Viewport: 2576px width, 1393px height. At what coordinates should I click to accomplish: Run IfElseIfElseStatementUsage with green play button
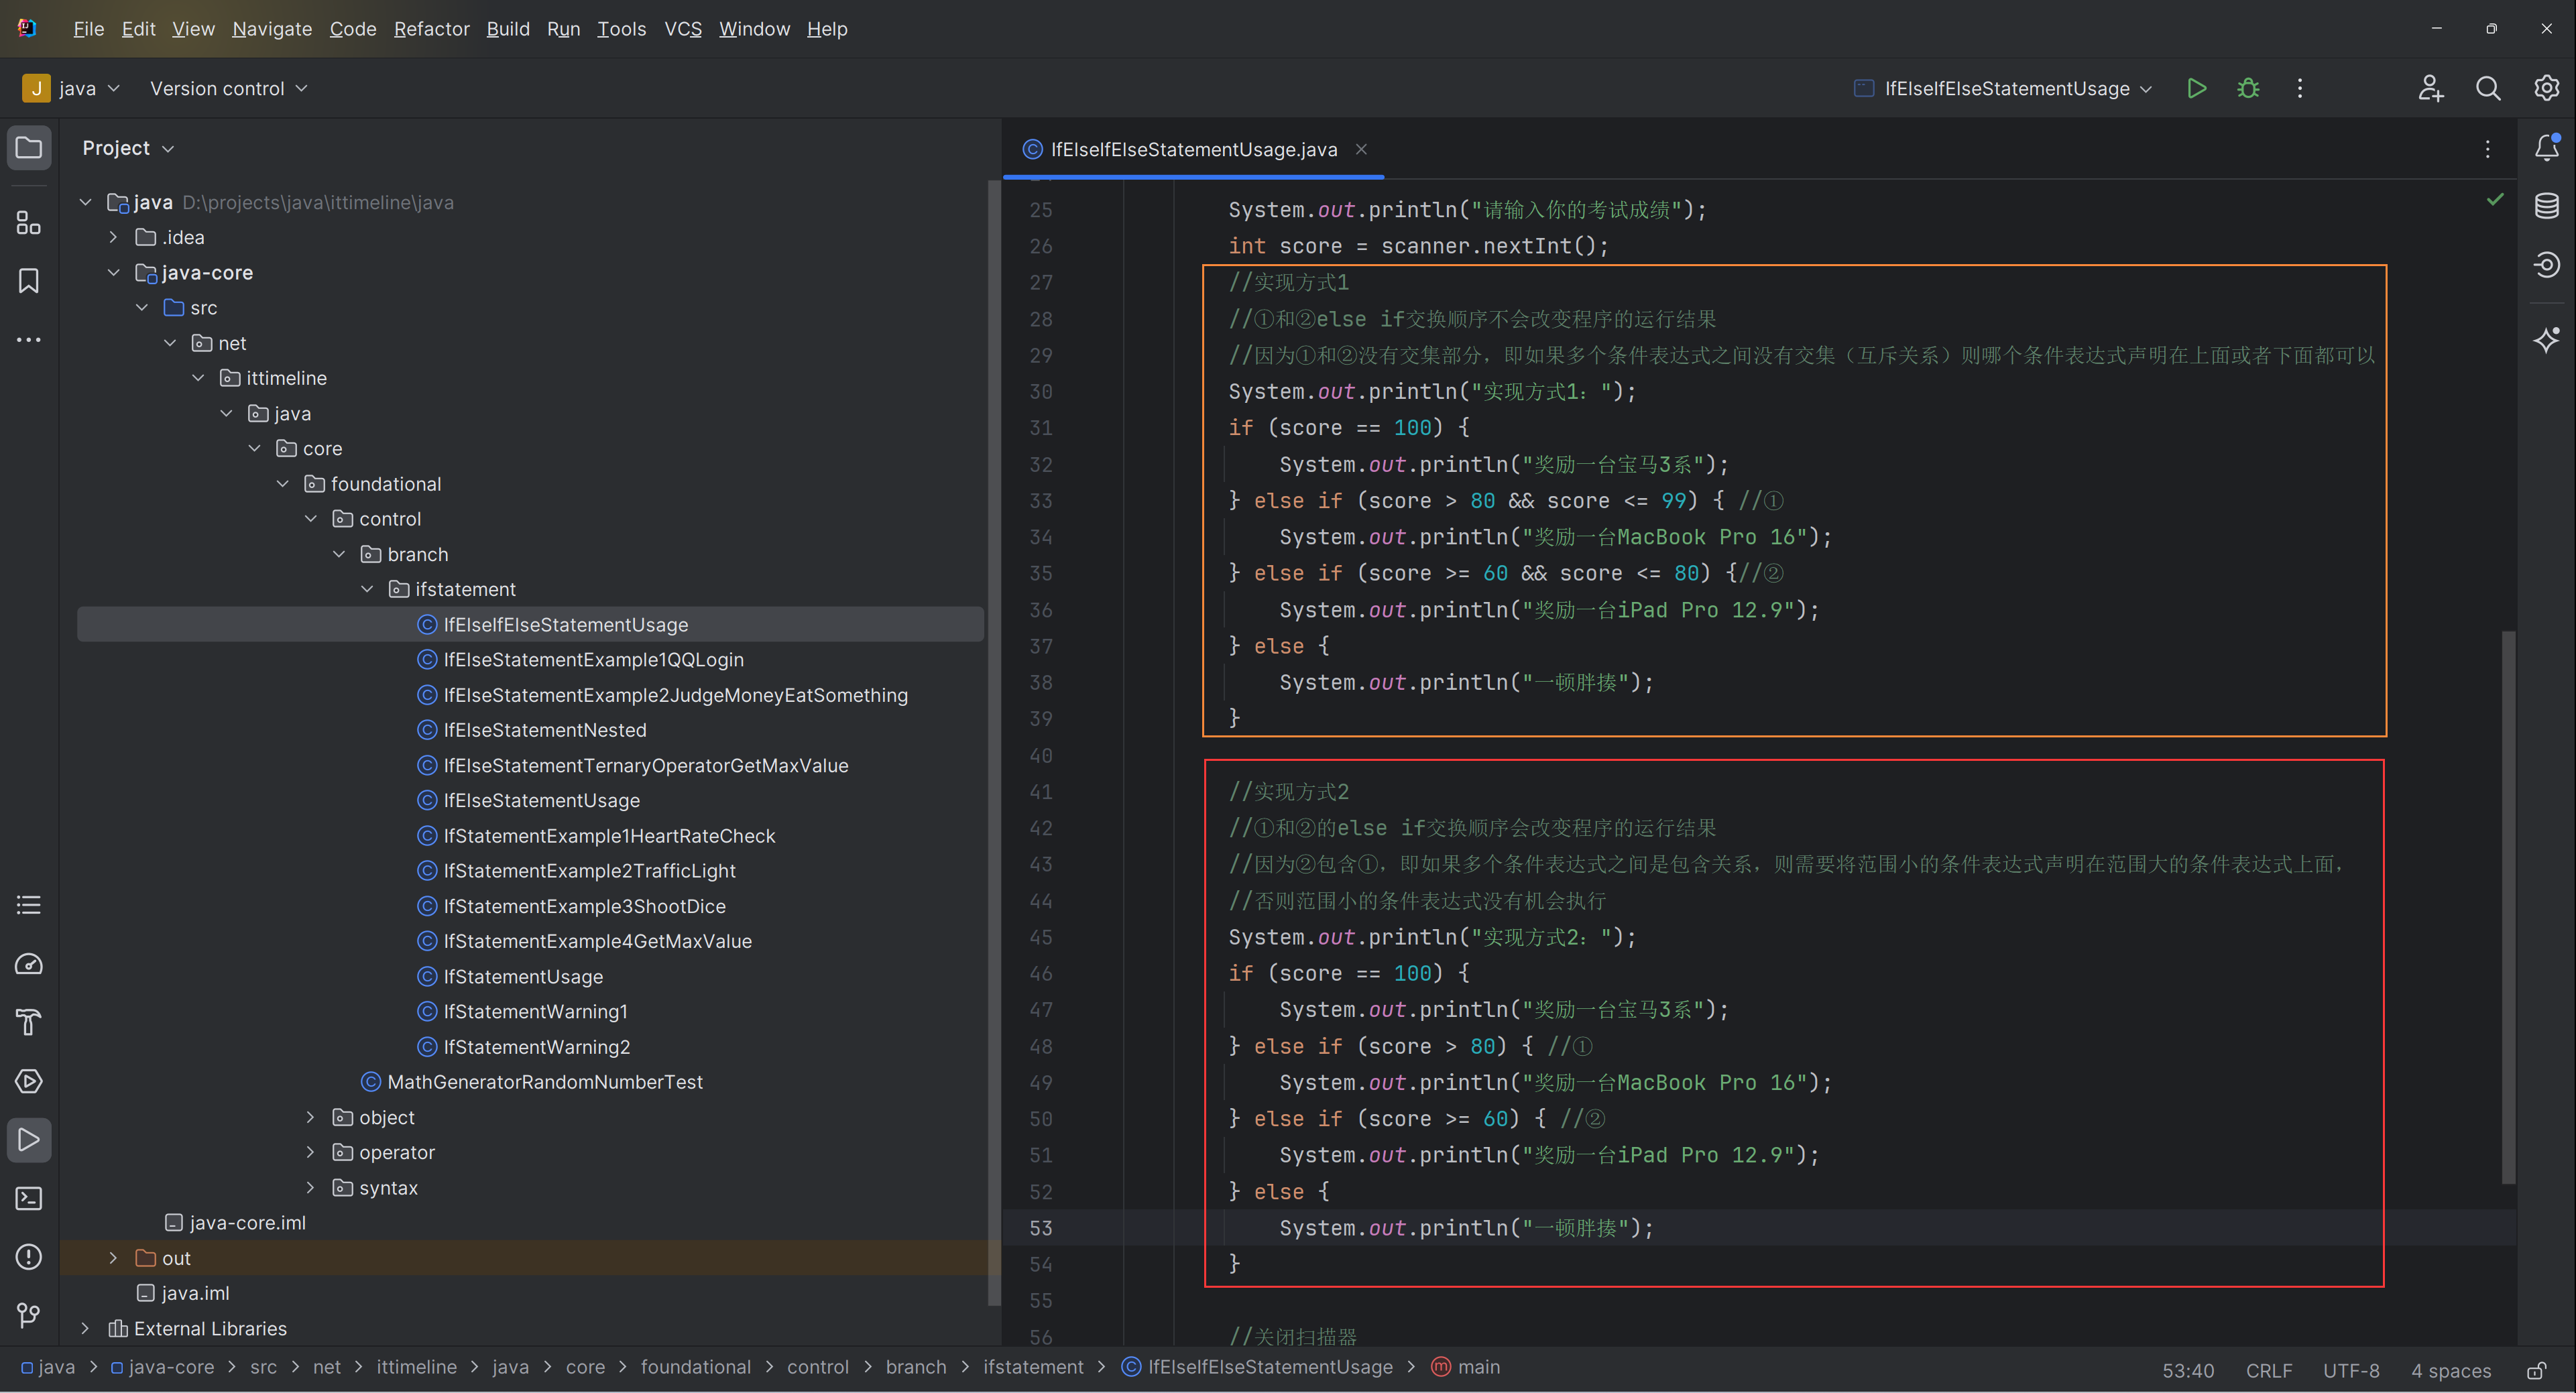click(2196, 88)
